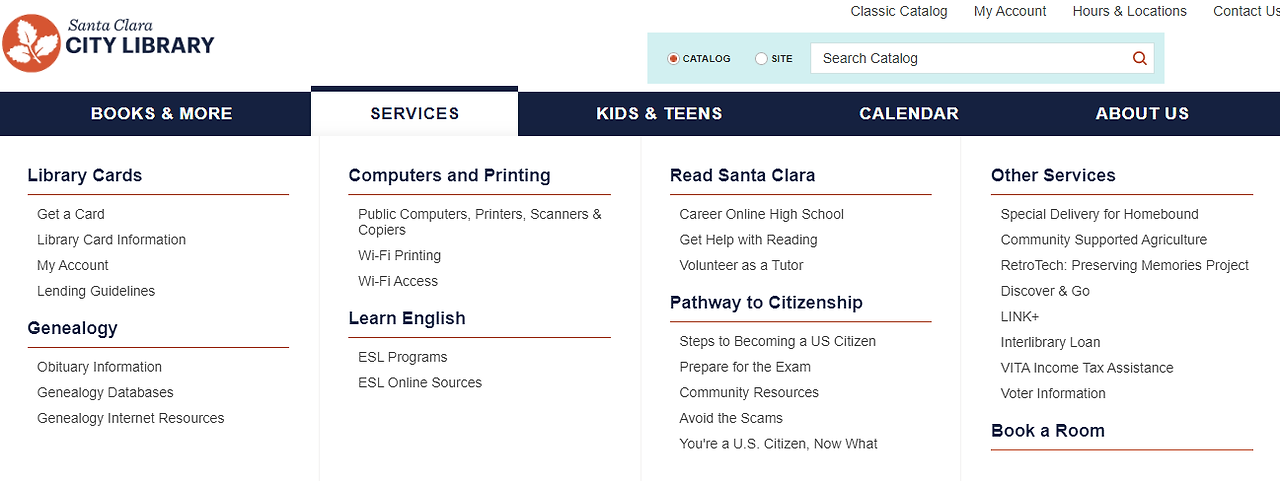The width and height of the screenshot is (1280, 481).
Task: Open ESL Online Sources
Action: click(420, 382)
